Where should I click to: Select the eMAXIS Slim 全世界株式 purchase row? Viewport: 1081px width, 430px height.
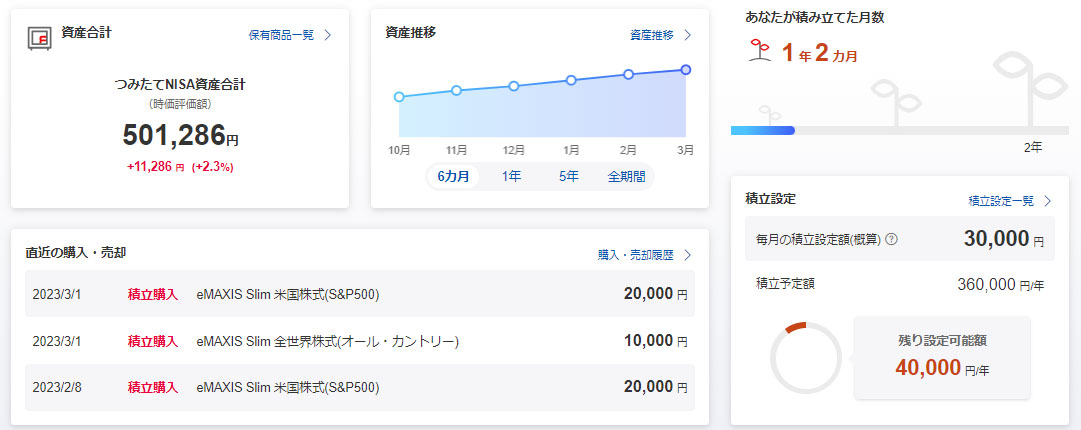point(360,341)
